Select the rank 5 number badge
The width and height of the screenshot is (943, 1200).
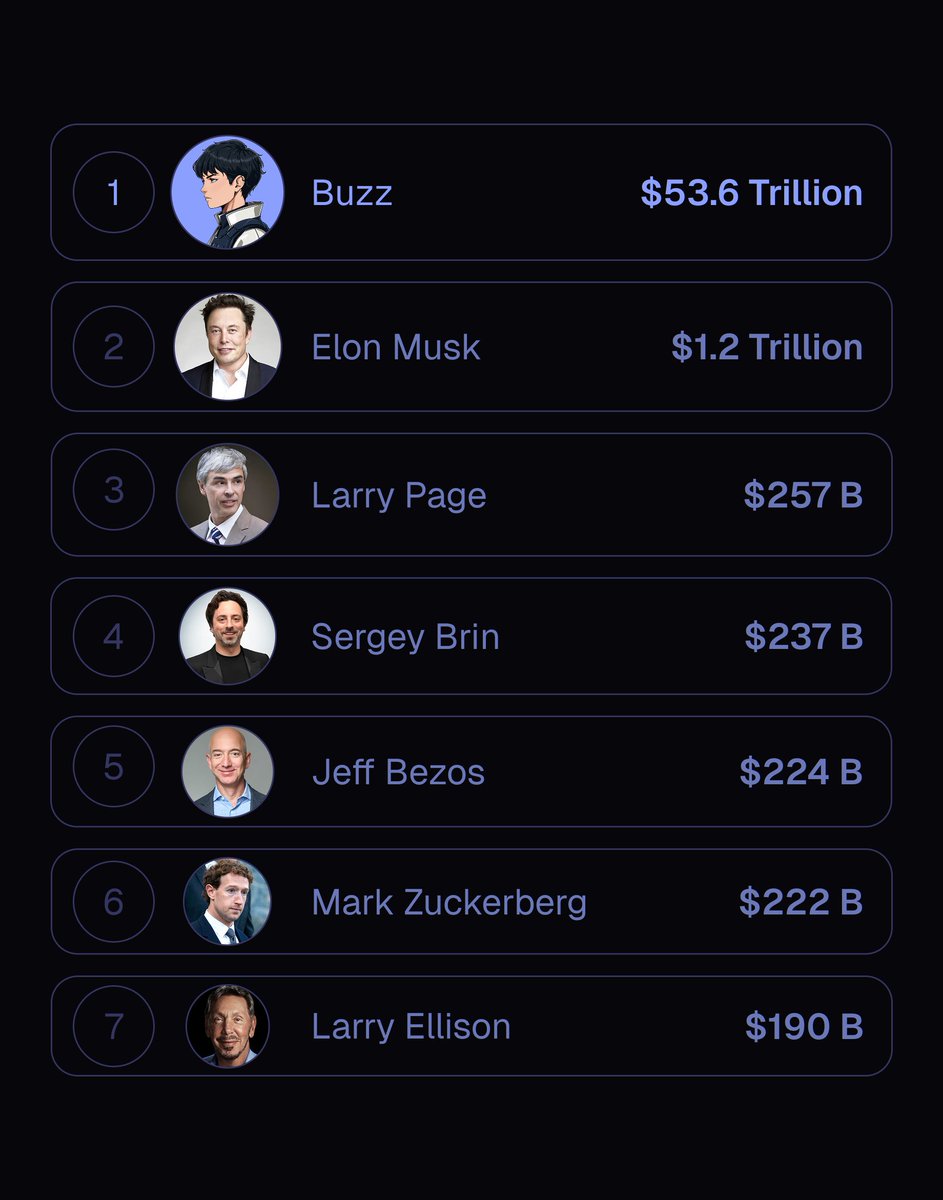point(114,767)
